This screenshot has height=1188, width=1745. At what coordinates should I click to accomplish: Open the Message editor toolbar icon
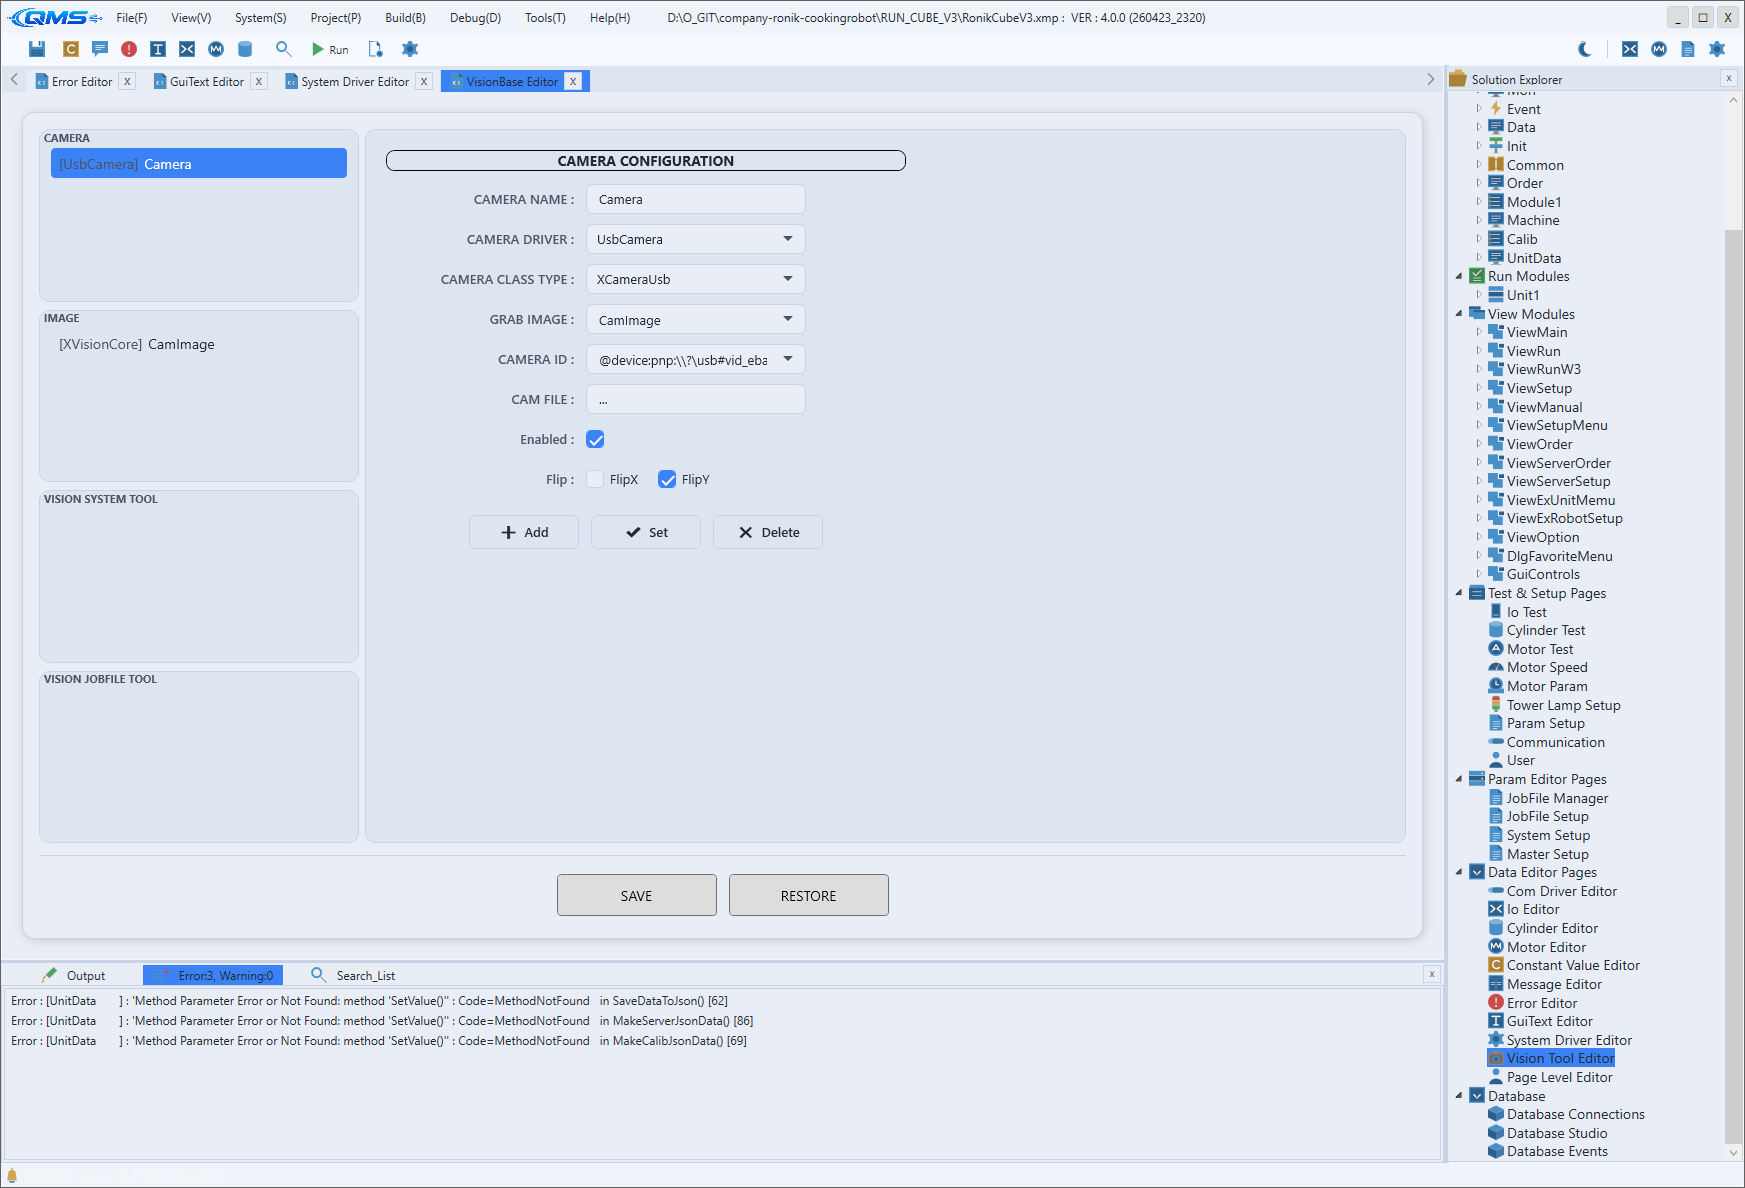point(100,49)
